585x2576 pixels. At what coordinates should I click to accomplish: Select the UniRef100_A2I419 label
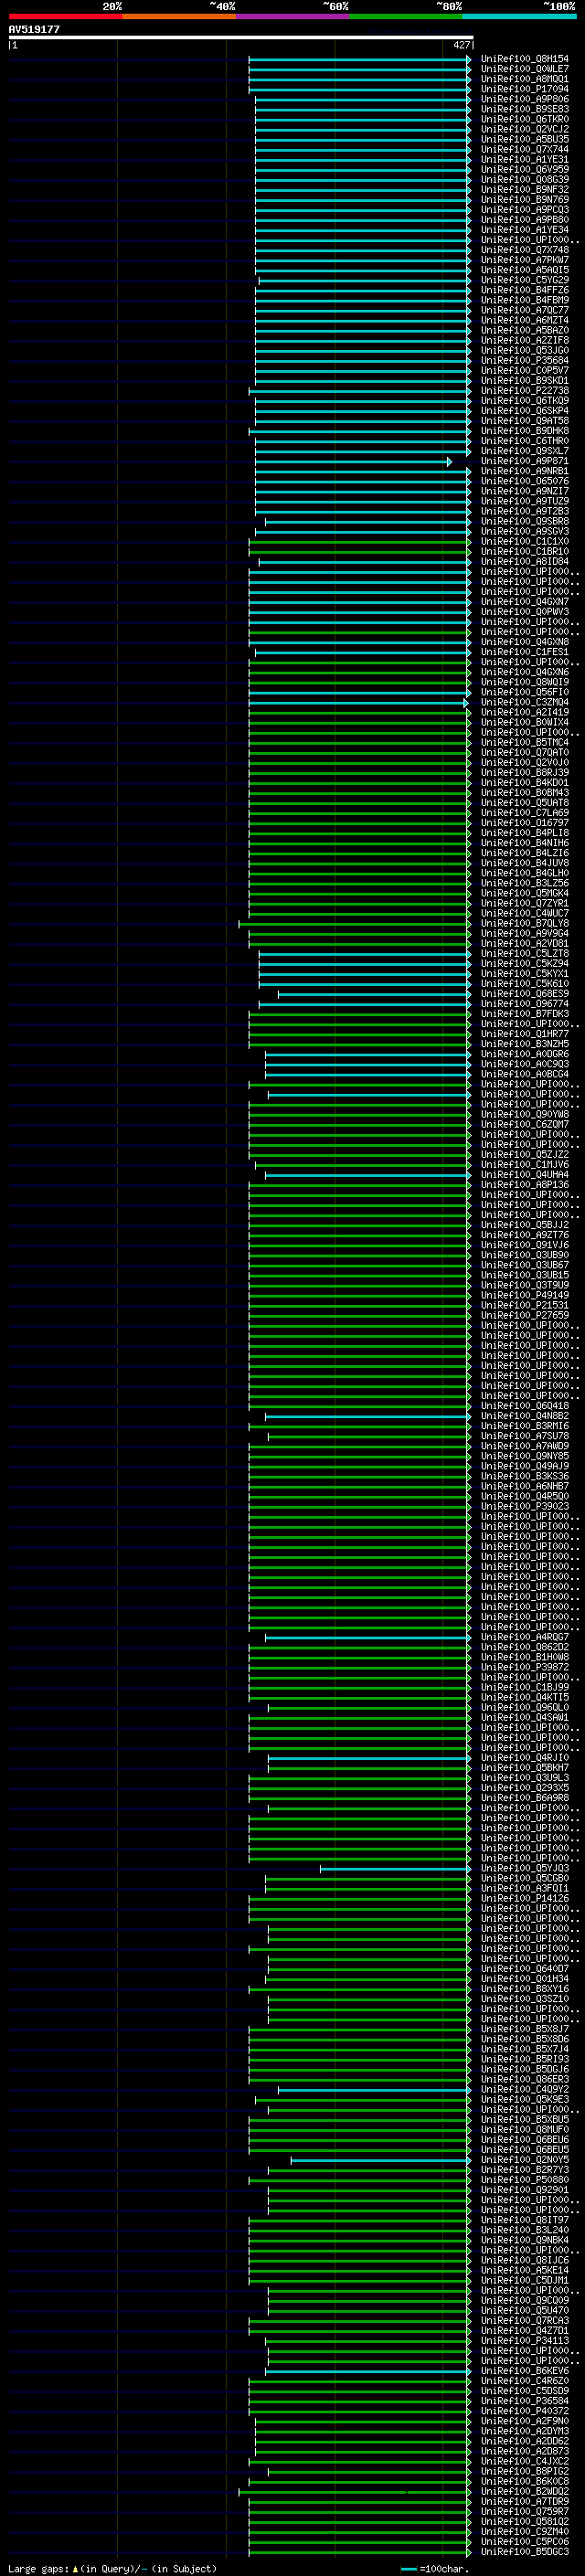click(x=524, y=712)
